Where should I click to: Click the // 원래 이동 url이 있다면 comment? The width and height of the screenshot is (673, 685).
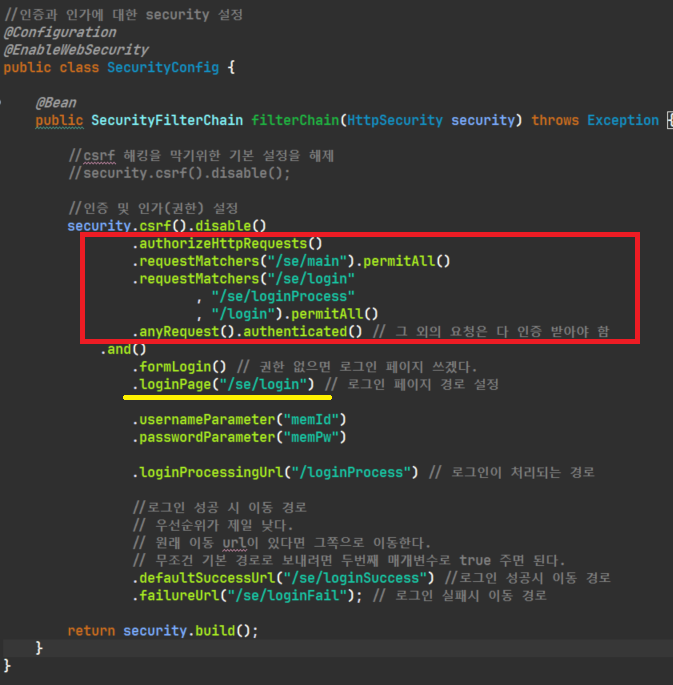coord(282,543)
